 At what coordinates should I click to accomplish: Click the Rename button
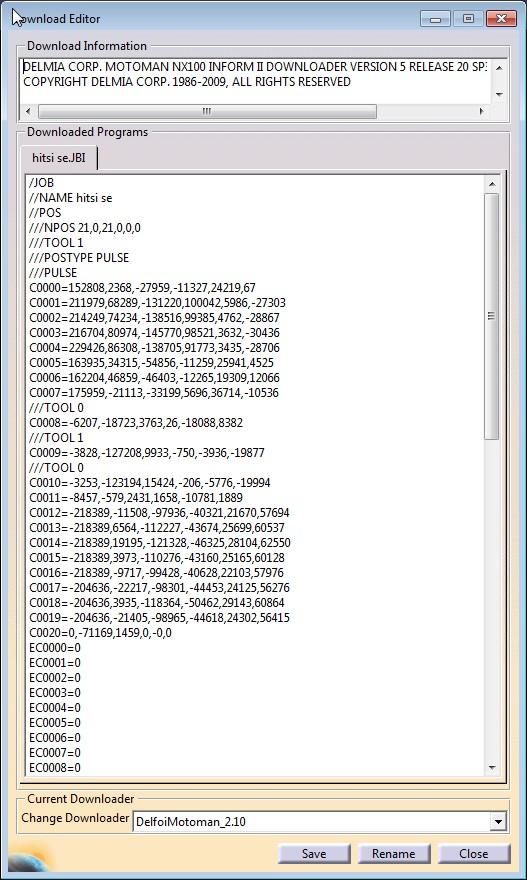tap(393, 854)
